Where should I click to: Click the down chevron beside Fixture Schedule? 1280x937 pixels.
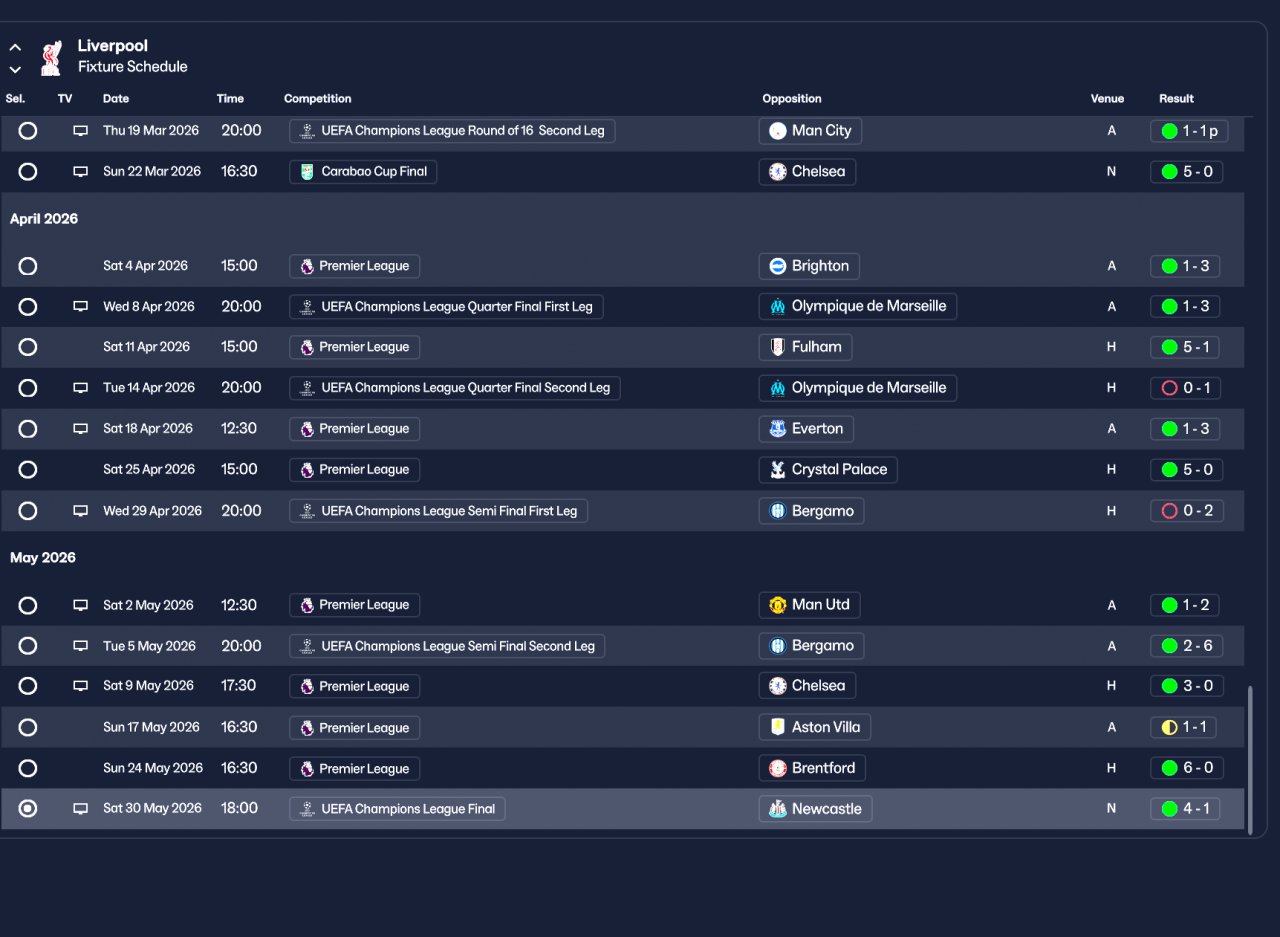tap(15, 69)
